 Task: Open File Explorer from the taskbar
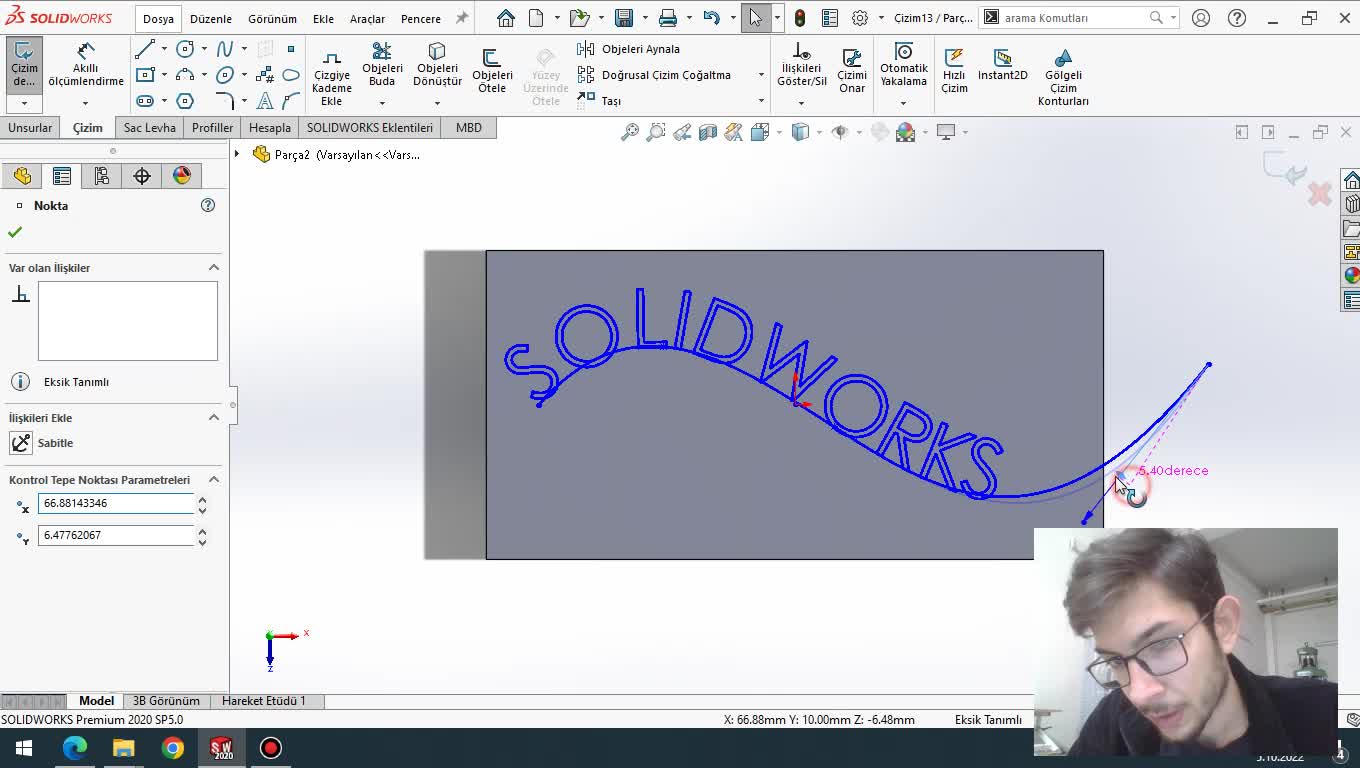[123, 748]
